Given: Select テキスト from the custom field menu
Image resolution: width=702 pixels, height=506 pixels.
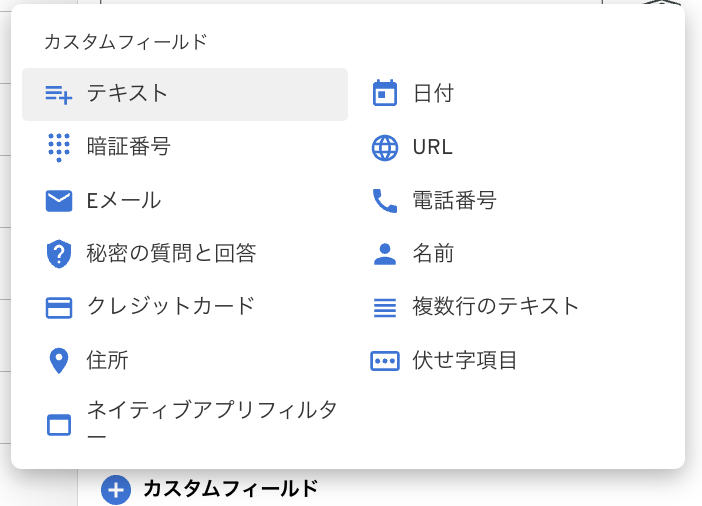Looking at the screenshot, I should [x=127, y=94].
